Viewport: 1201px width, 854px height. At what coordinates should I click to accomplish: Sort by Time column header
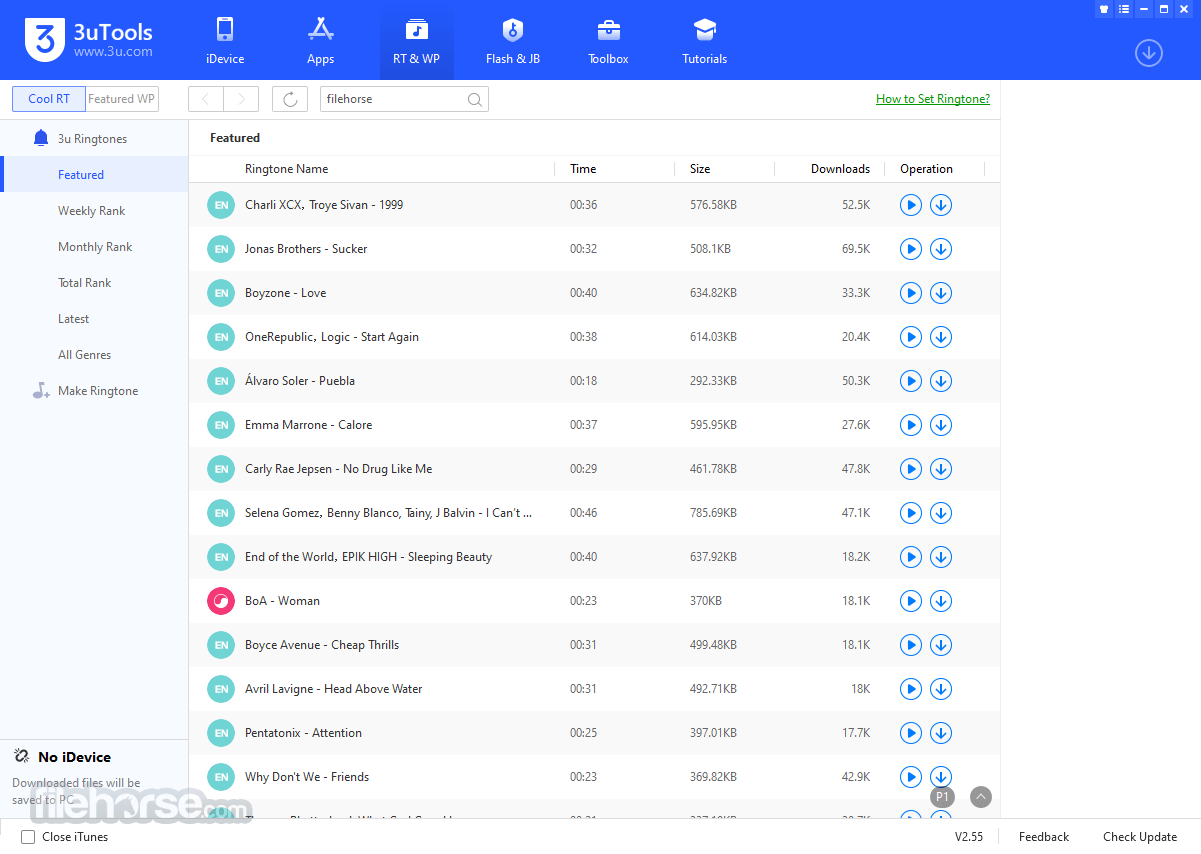(583, 169)
